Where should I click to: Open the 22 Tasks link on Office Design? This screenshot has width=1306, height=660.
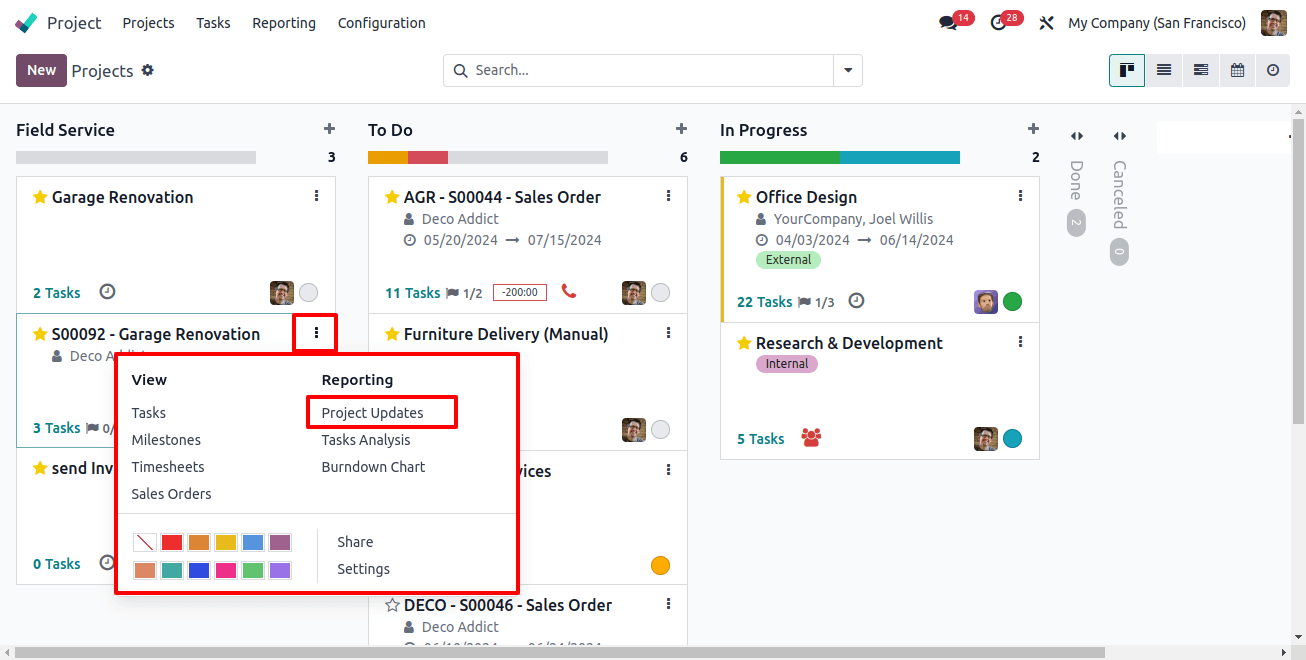click(x=765, y=302)
